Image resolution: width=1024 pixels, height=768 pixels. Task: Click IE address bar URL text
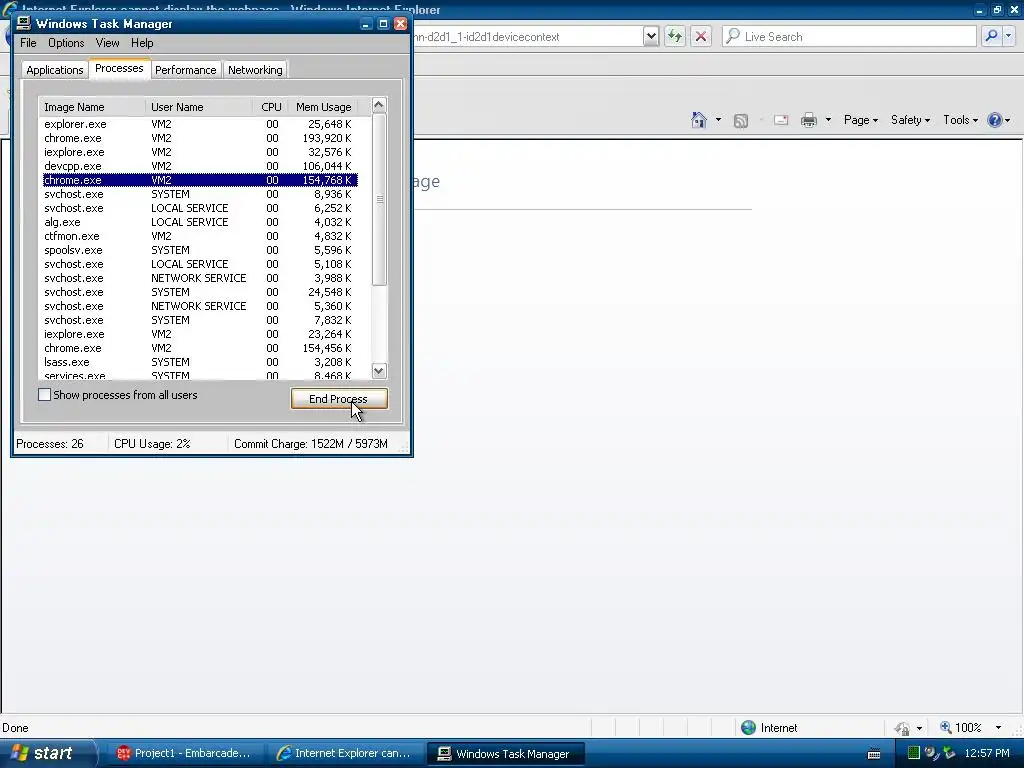(x=487, y=37)
